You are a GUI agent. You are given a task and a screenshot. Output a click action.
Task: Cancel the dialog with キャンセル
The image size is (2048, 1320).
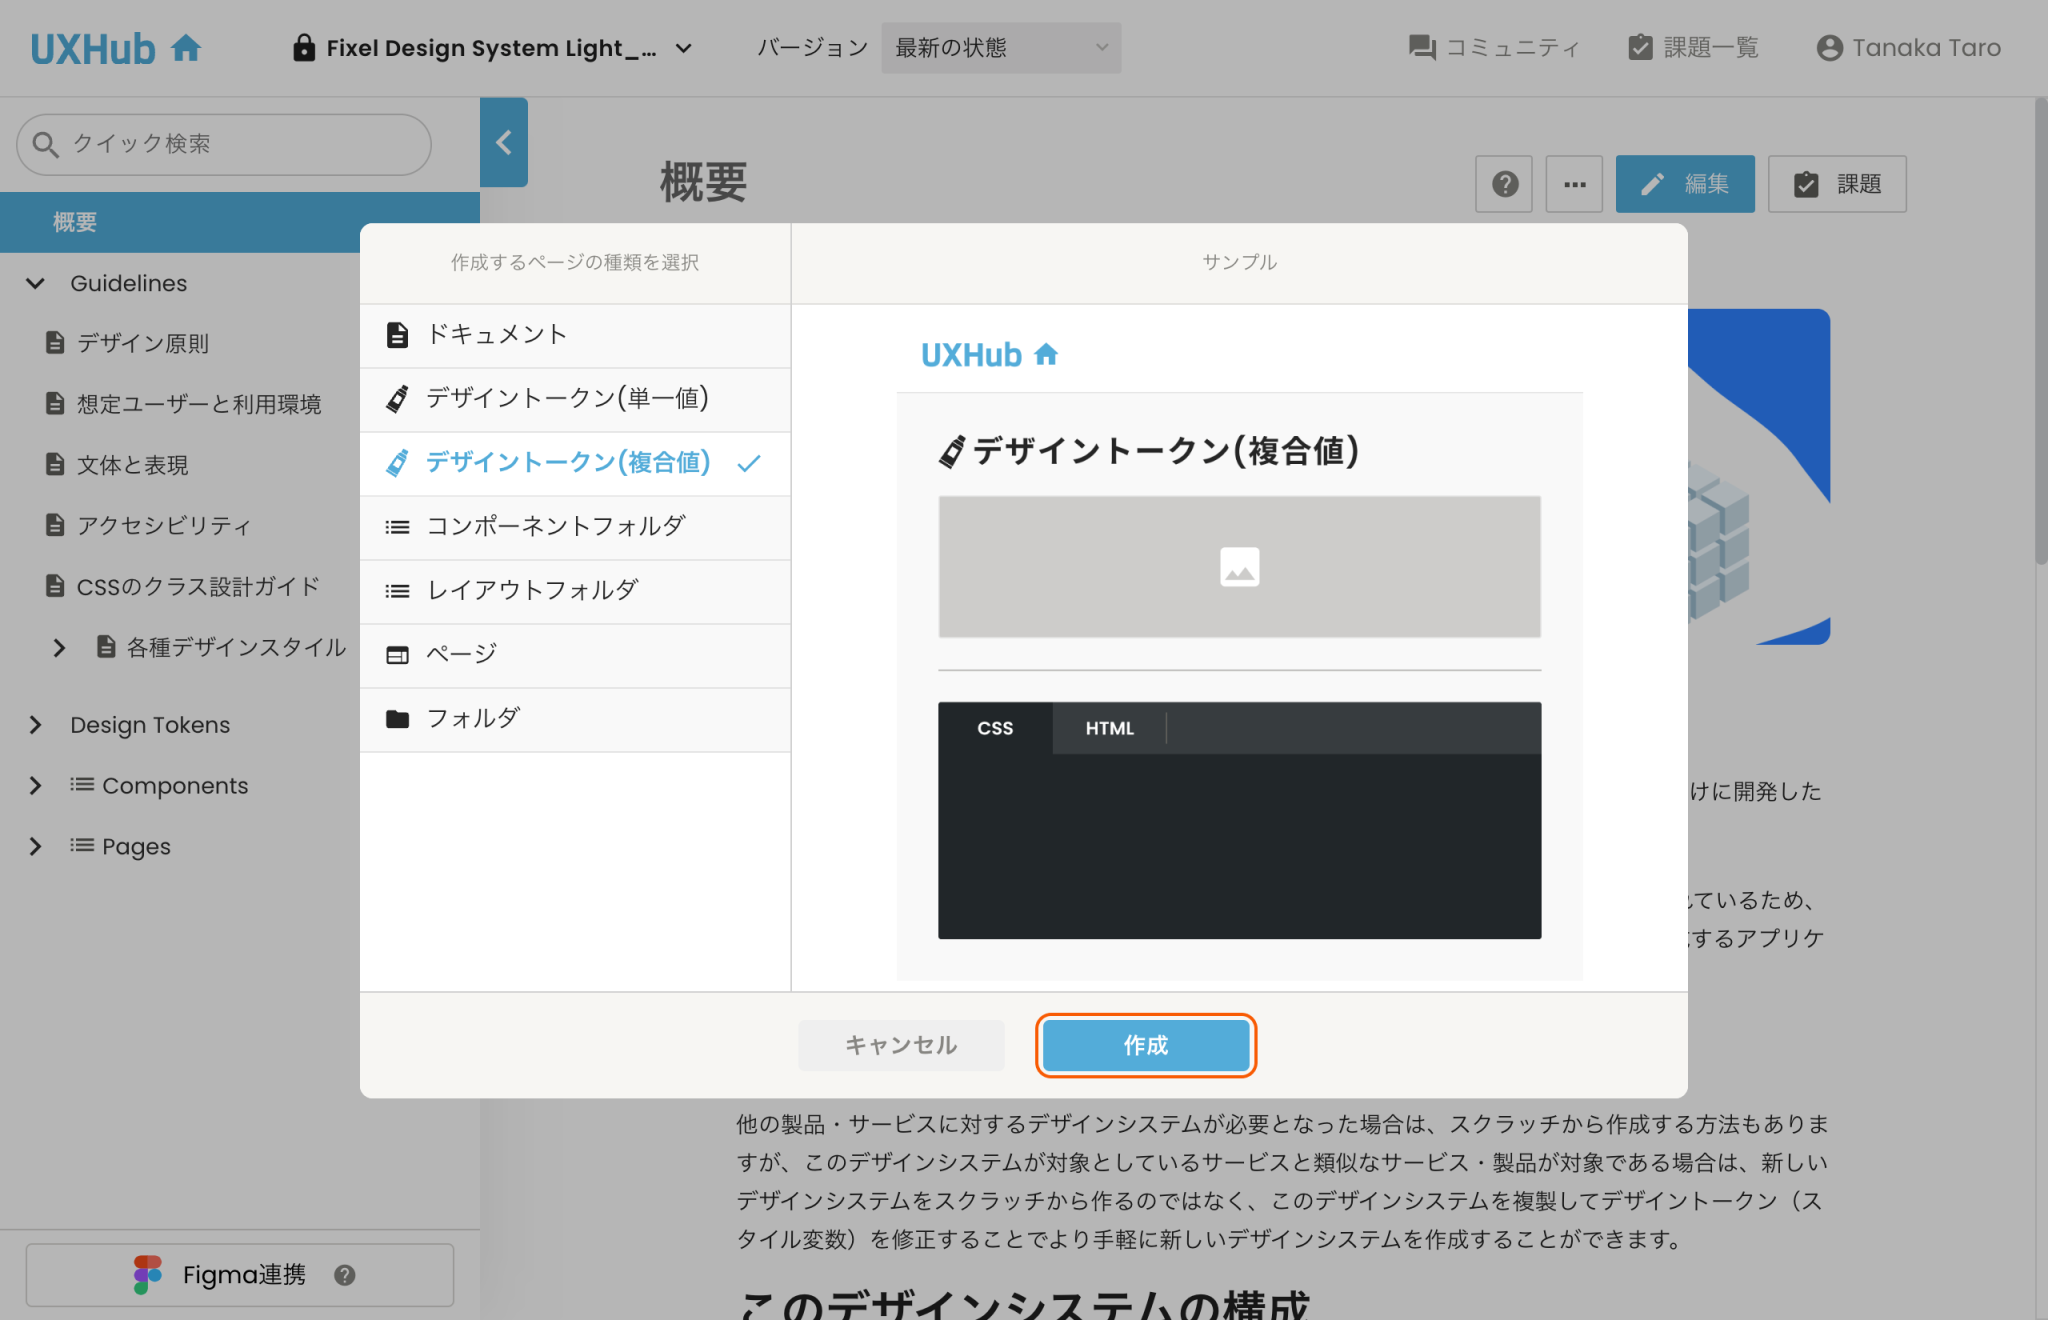pyautogui.click(x=900, y=1045)
